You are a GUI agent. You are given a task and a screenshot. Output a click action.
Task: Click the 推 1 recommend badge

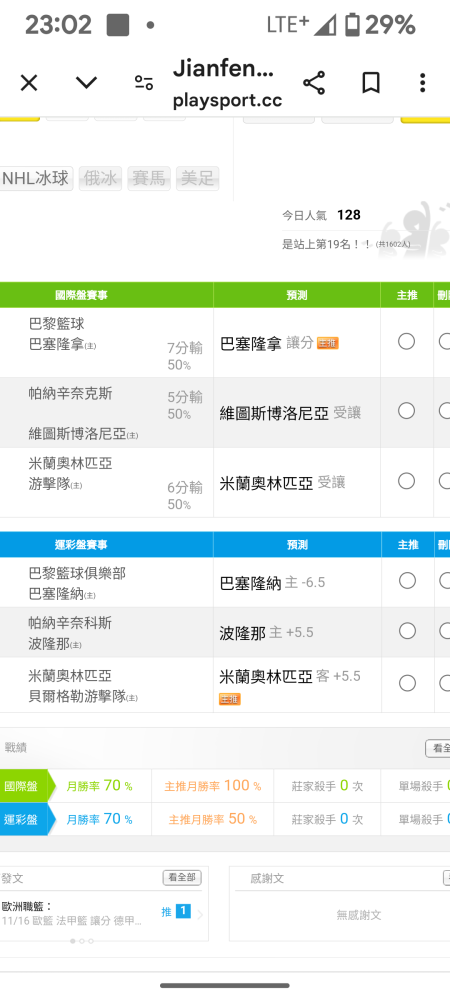click(176, 912)
